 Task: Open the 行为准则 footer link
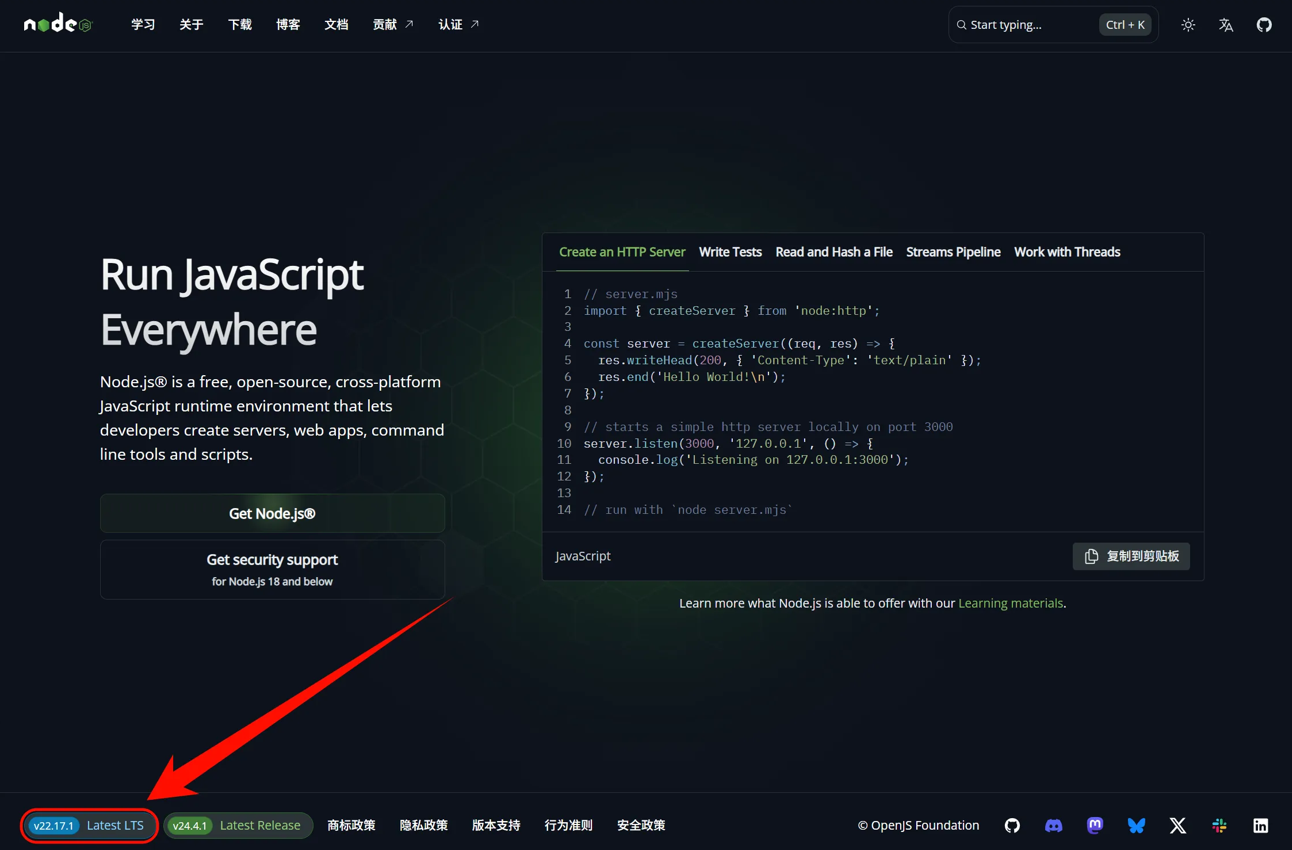tap(568, 825)
